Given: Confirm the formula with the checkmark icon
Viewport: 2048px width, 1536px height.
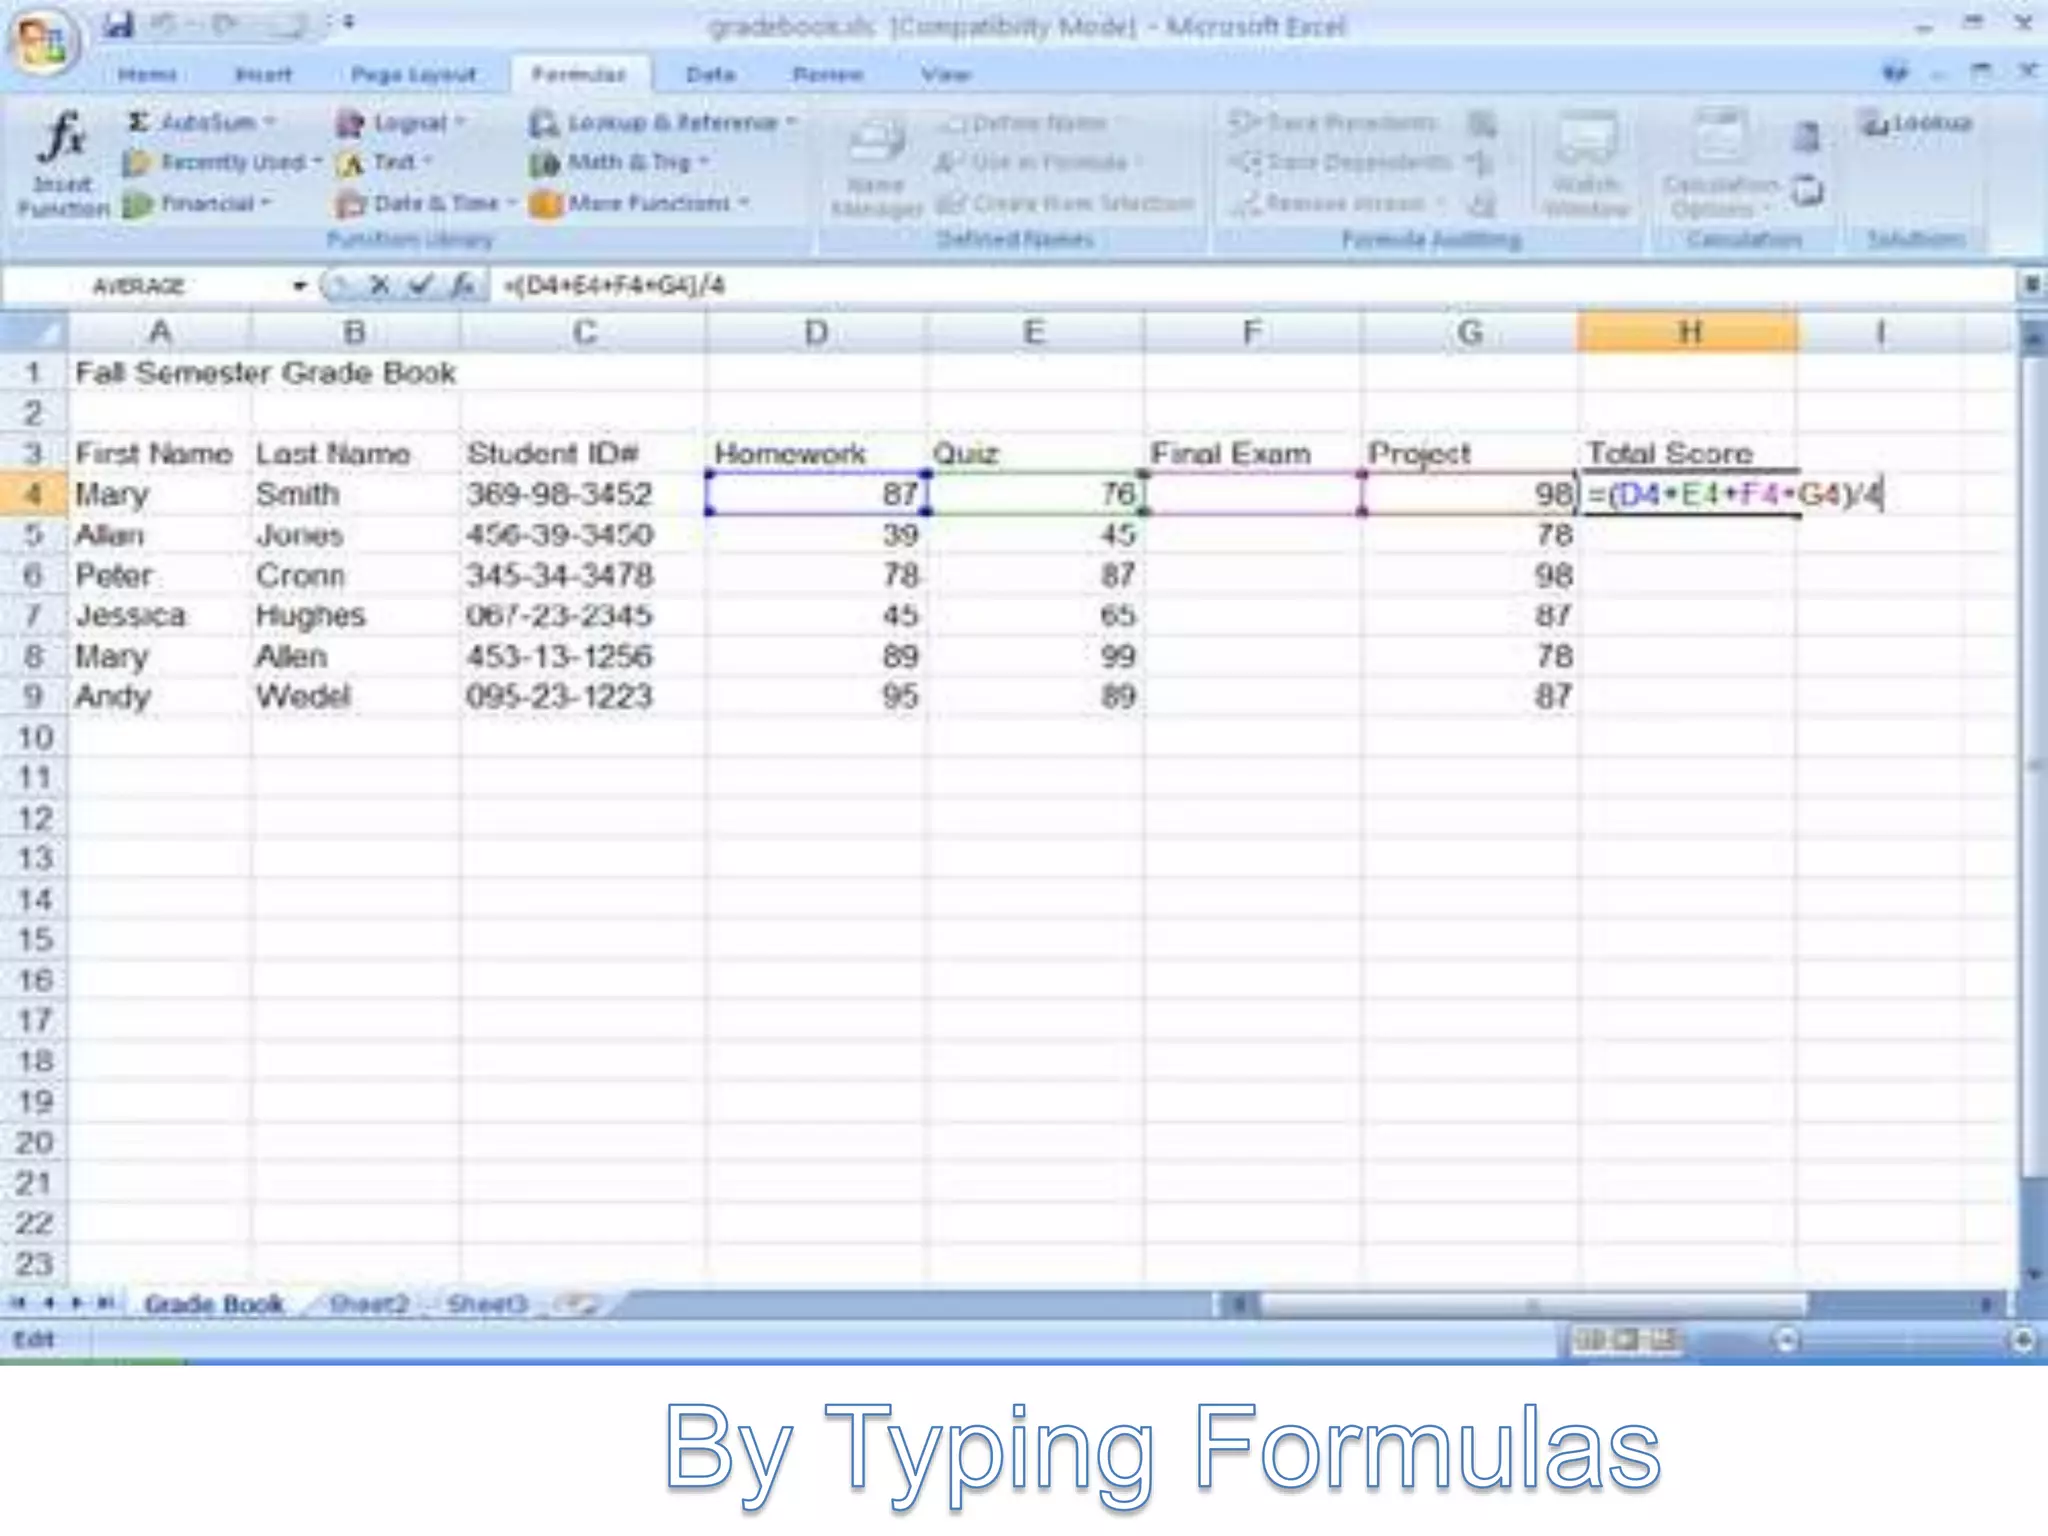Looking at the screenshot, I should (x=420, y=286).
